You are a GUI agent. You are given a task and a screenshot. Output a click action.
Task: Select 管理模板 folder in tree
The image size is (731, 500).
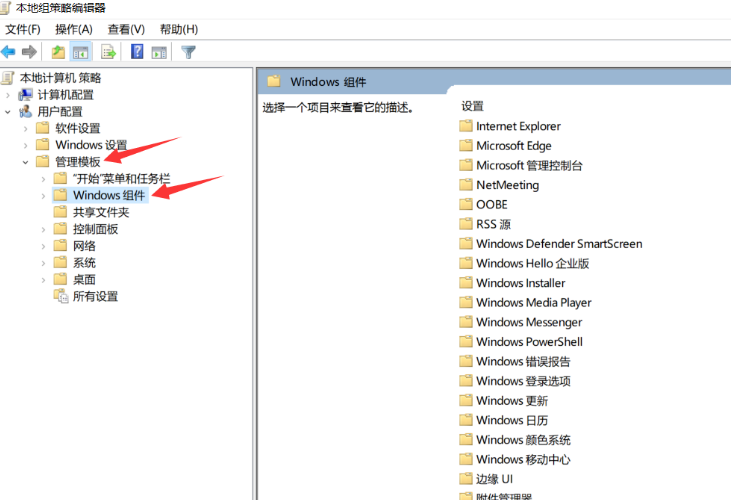[x=77, y=162]
